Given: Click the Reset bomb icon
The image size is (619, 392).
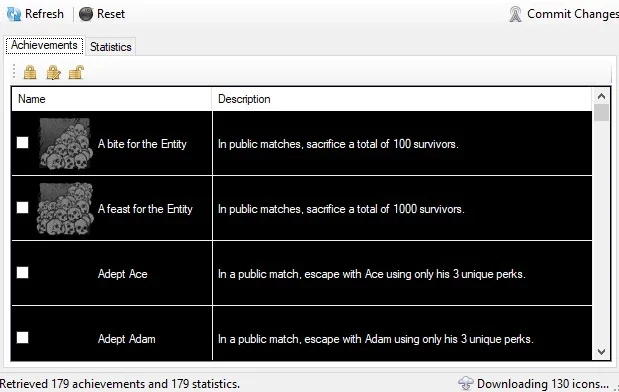Looking at the screenshot, I should [86, 14].
